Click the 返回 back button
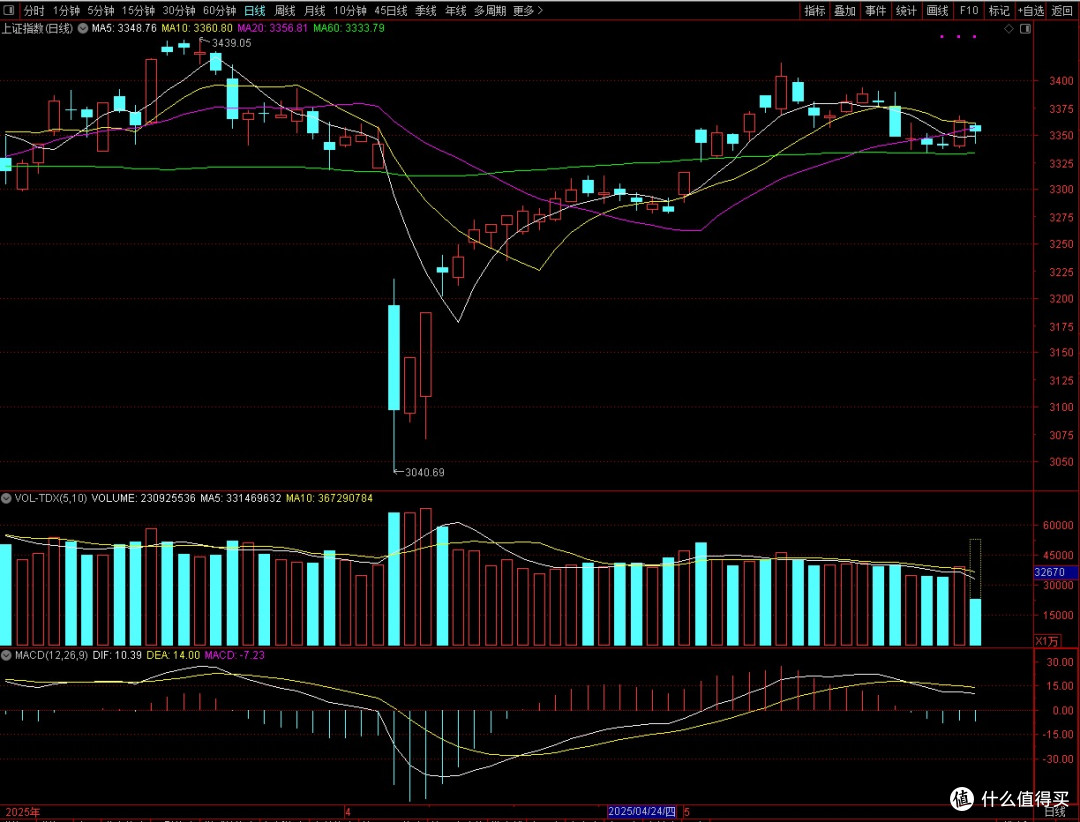Screen dimensions: 1080x822 click(x=1062, y=10)
